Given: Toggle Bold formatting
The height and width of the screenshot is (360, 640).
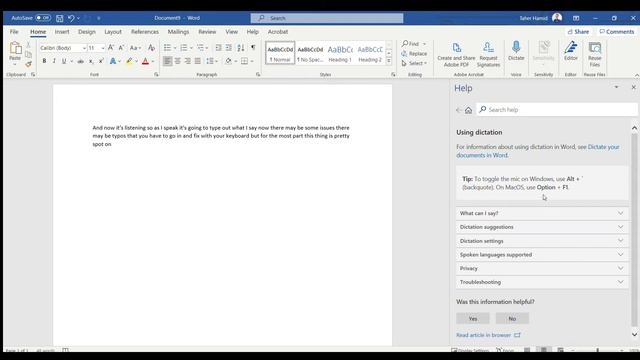Looking at the screenshot, I should coord(44,61).
